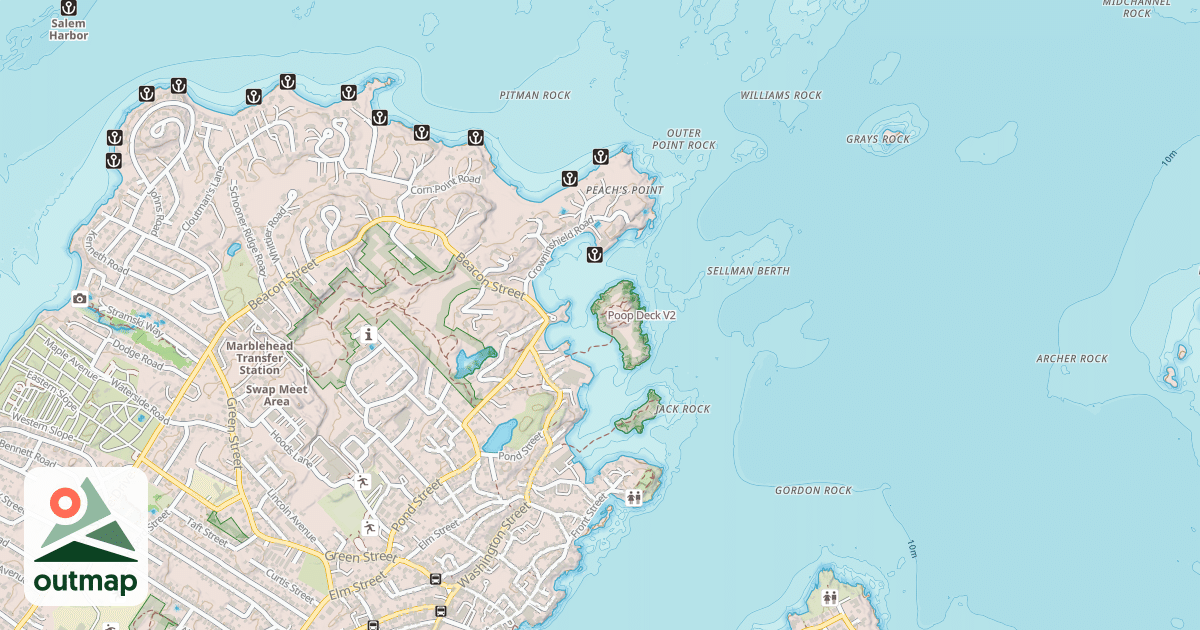The image size is (1200, 630).
Task: Select the Cloutman's Lane label
Action: pyautogui.click(x=203, y=200)
